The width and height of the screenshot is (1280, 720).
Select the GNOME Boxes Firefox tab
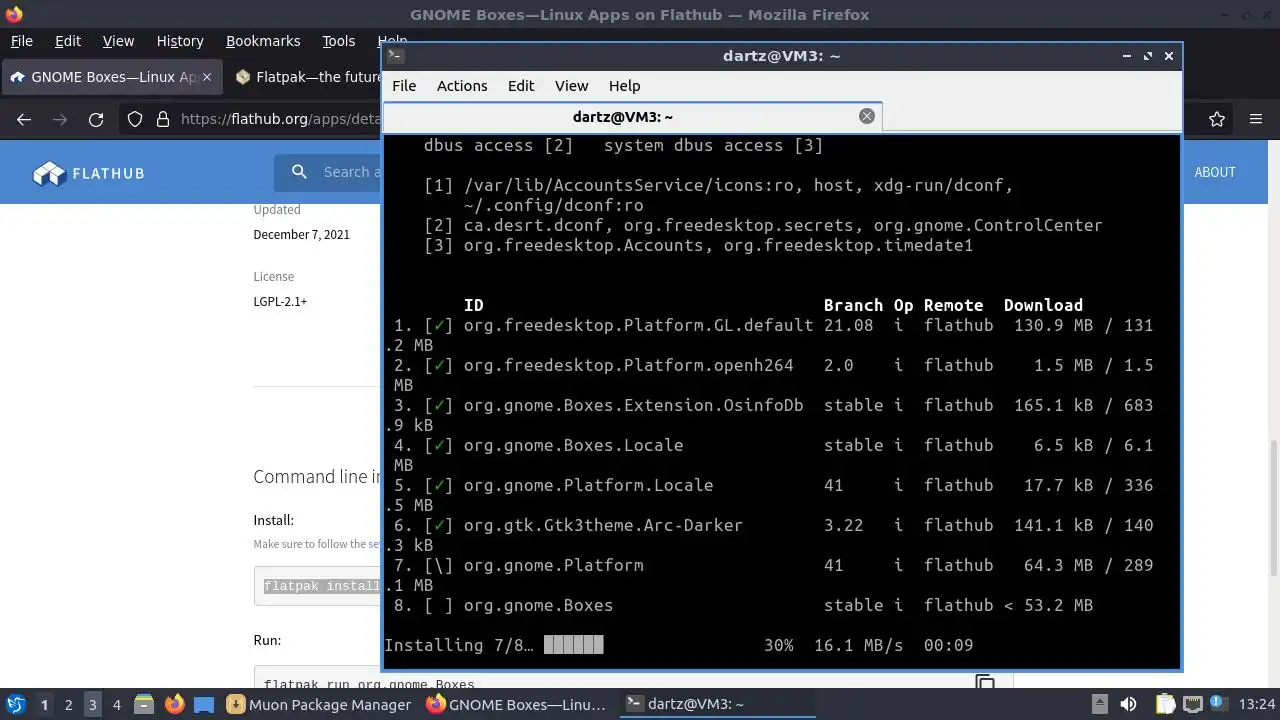click(112, 77)
